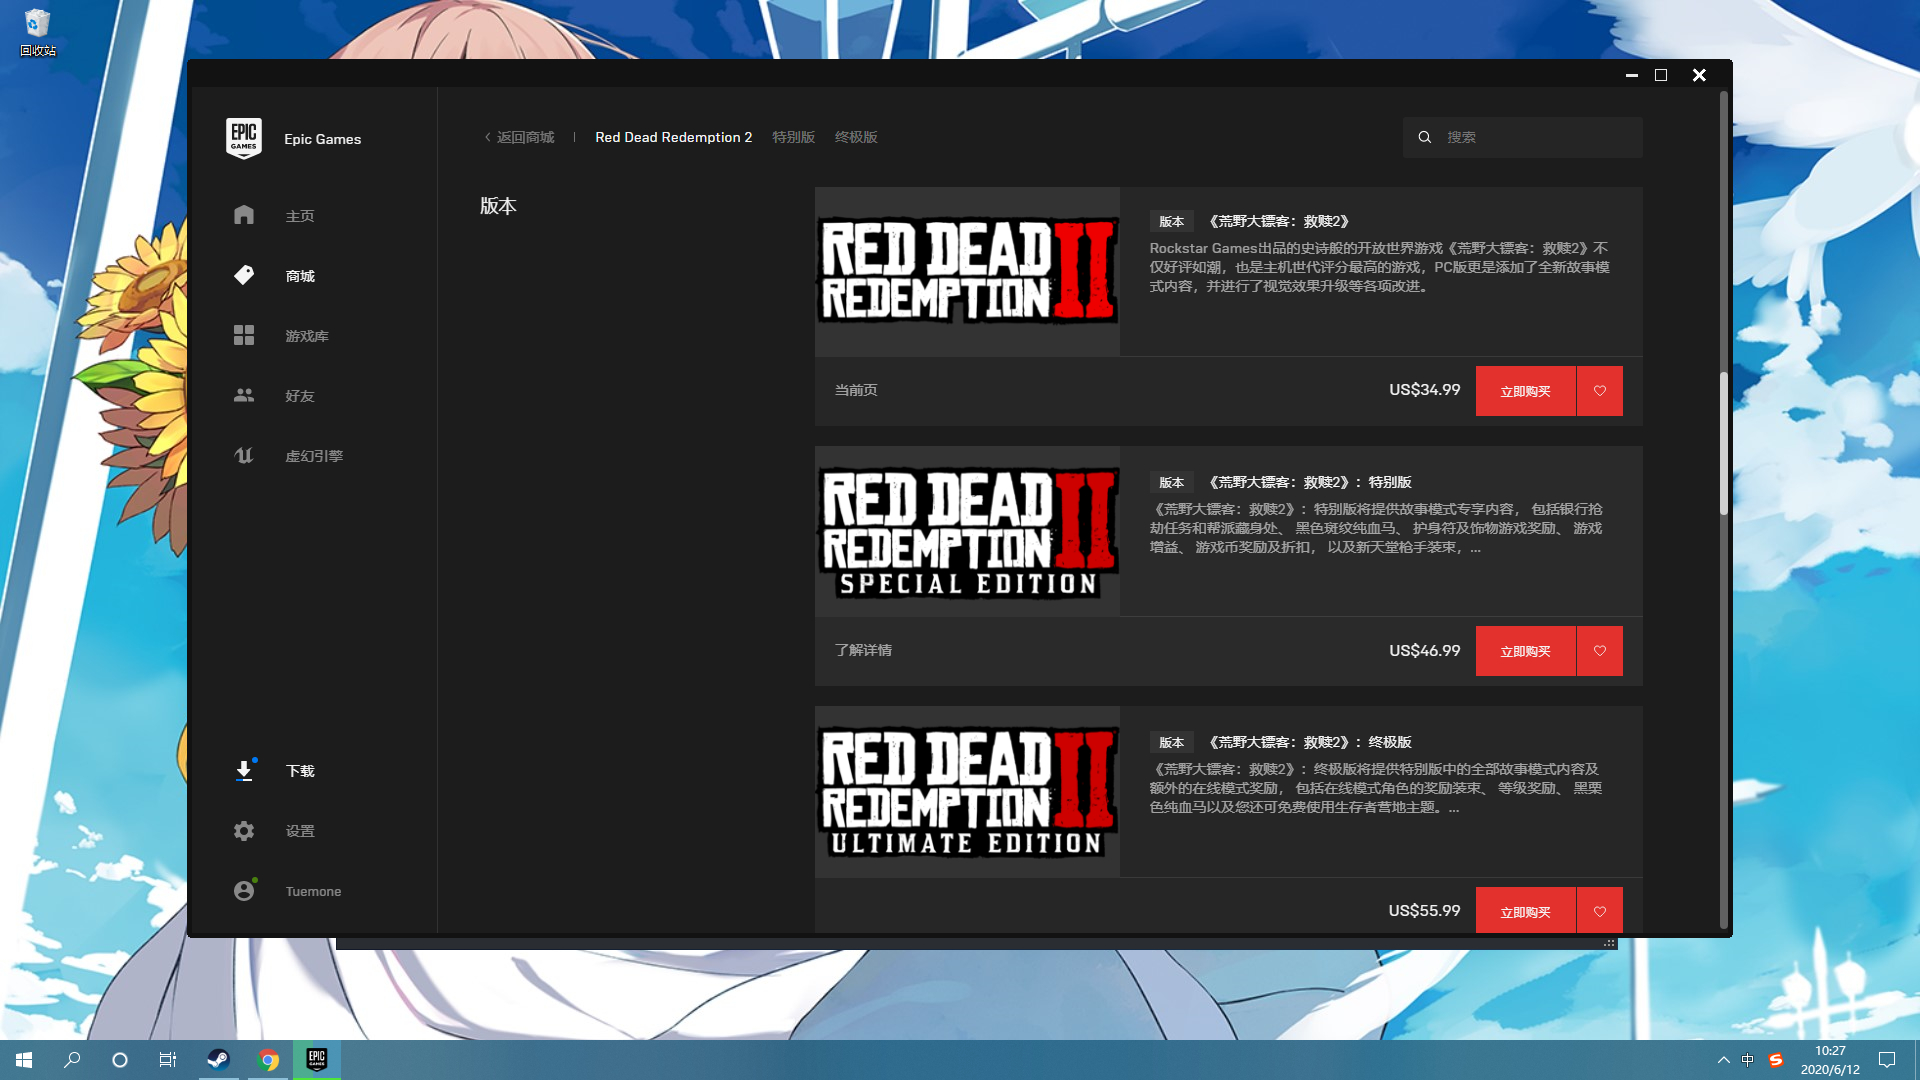
Task: Click the Tuemone account avatar icon
Action: pos(244,891)
